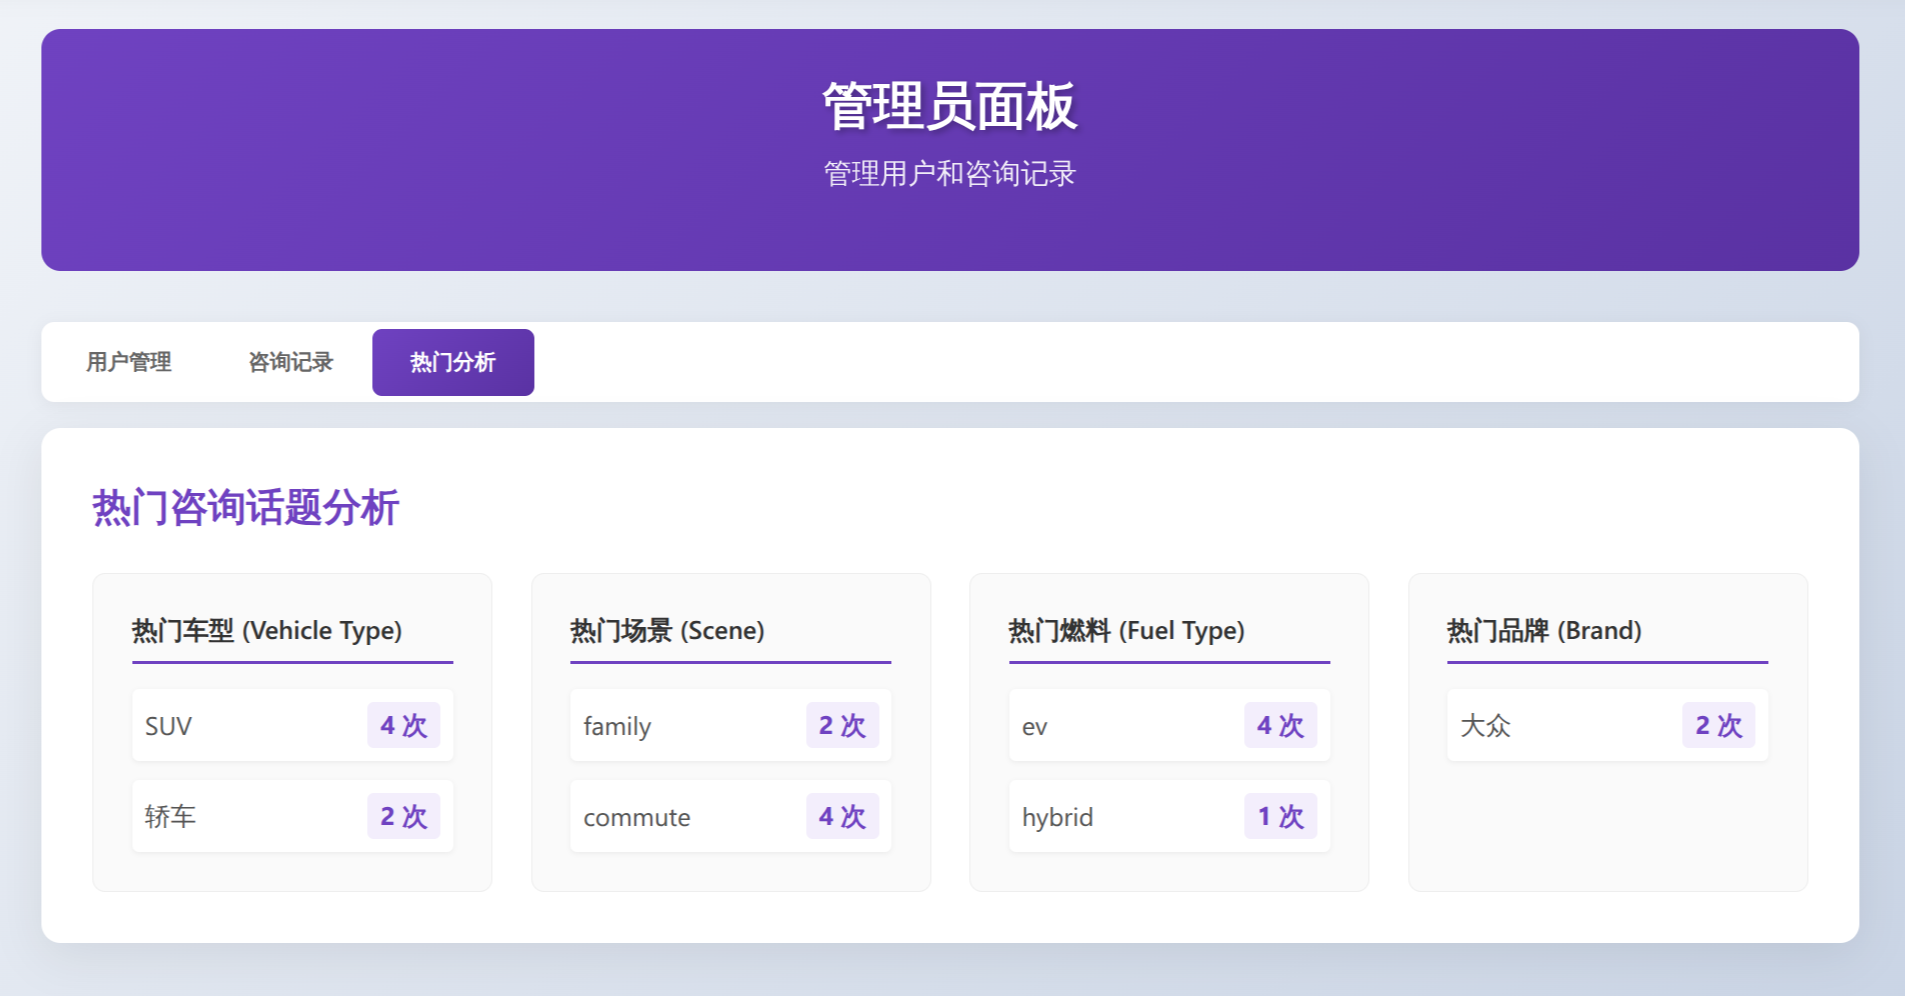Click the 热门品牌 (Brand) card title

(x=1545, y=631)
